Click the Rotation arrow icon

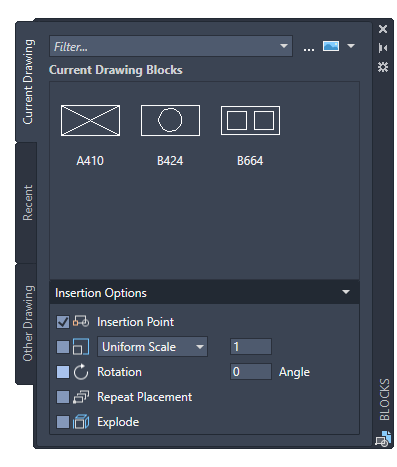[81, 372]
